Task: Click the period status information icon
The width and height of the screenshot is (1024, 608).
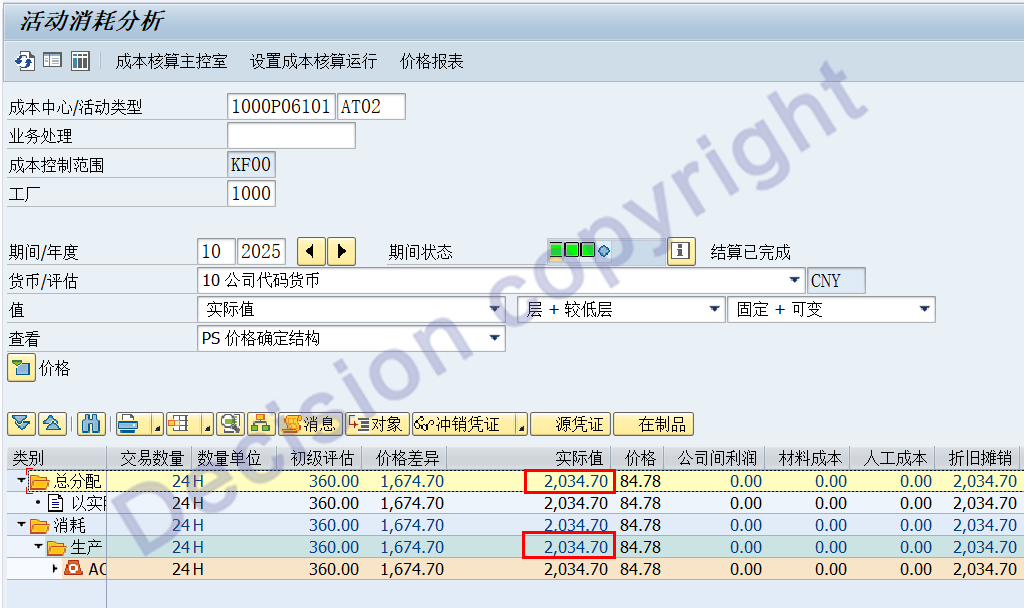Action: 681,251
